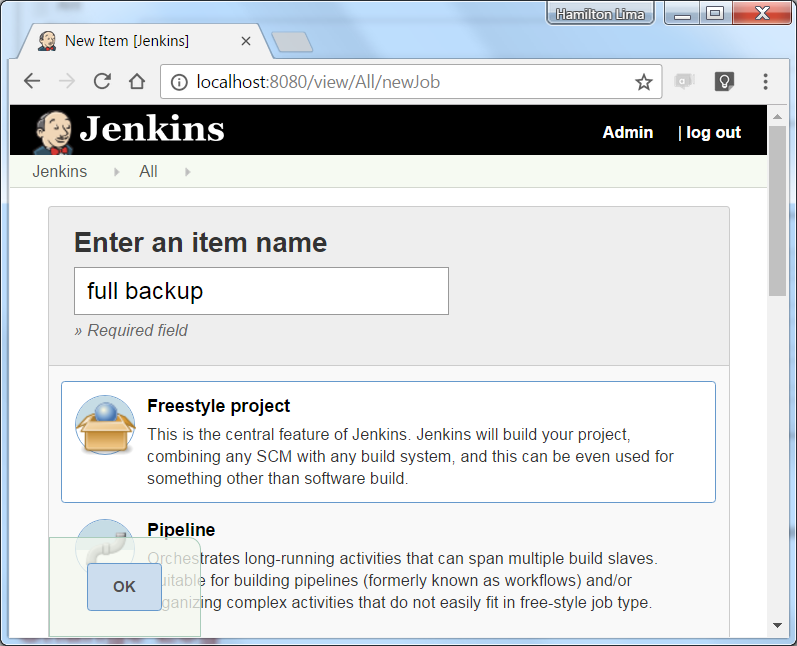Screen dimensions: 797x646
Task: Go to Jenkins breadcrumb
Action: click(59, 171)
